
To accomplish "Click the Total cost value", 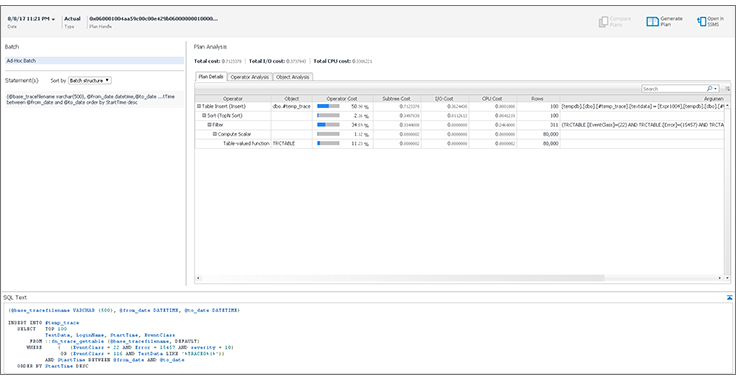I will point(233,61).
